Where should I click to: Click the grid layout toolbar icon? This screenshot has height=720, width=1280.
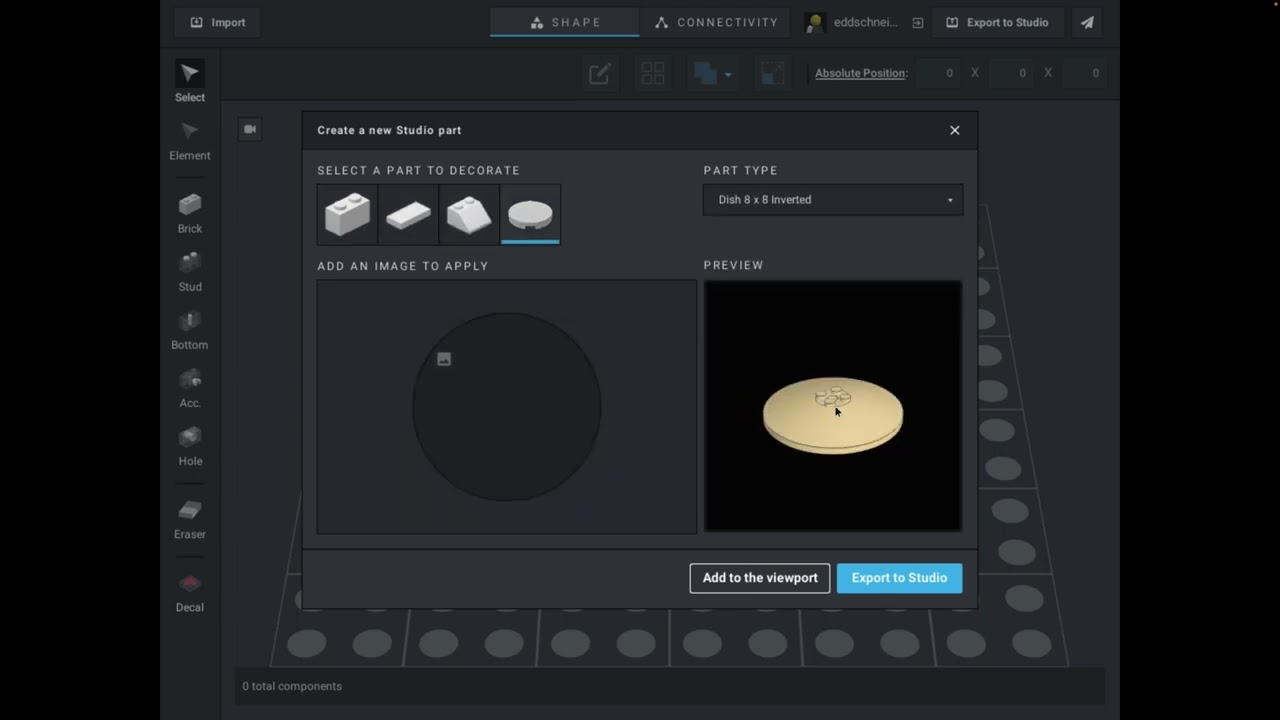(653, 73)
